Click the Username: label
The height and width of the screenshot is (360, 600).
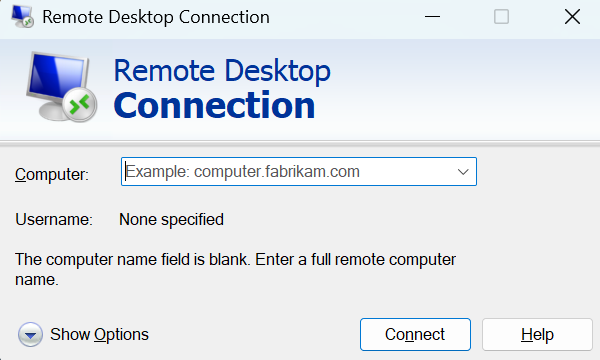54,220
